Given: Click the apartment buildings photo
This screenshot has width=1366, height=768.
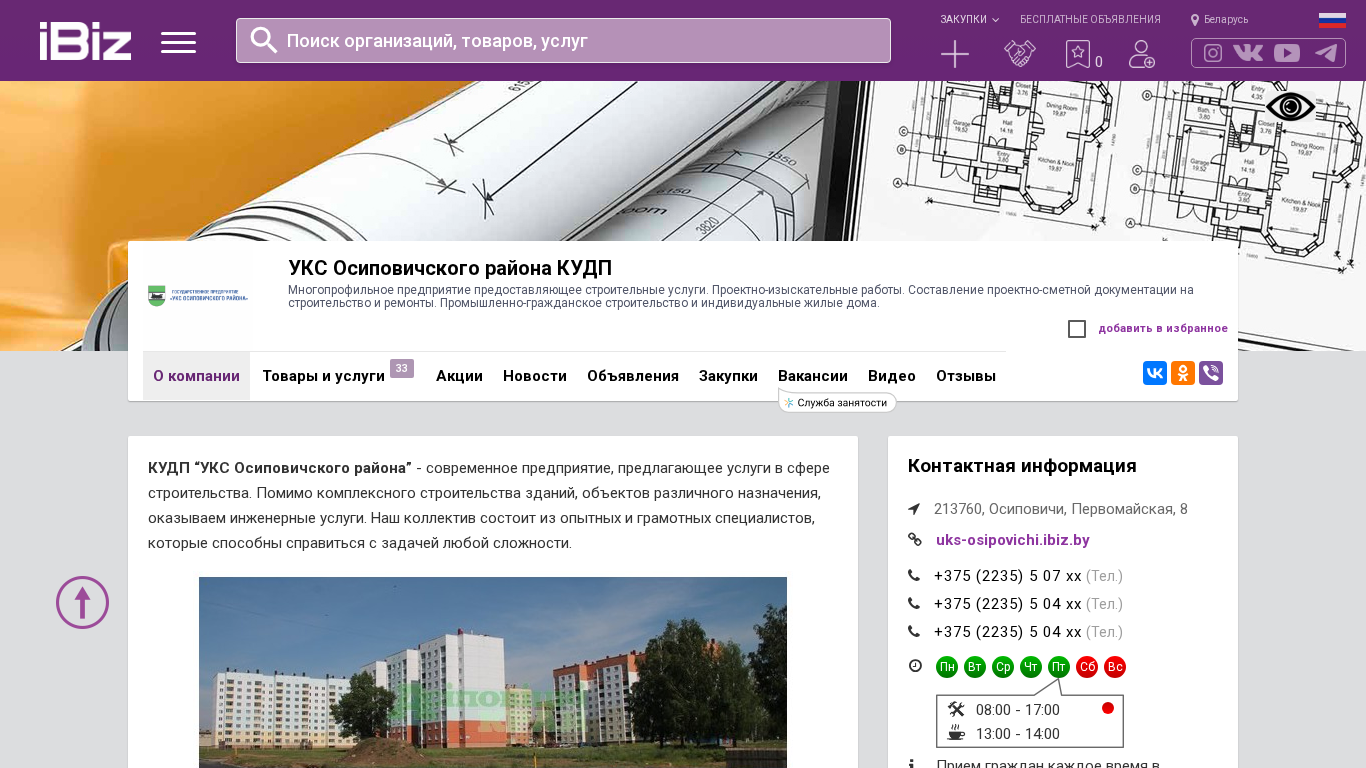Looking at the screenshot, I should [x=493, y=672].
